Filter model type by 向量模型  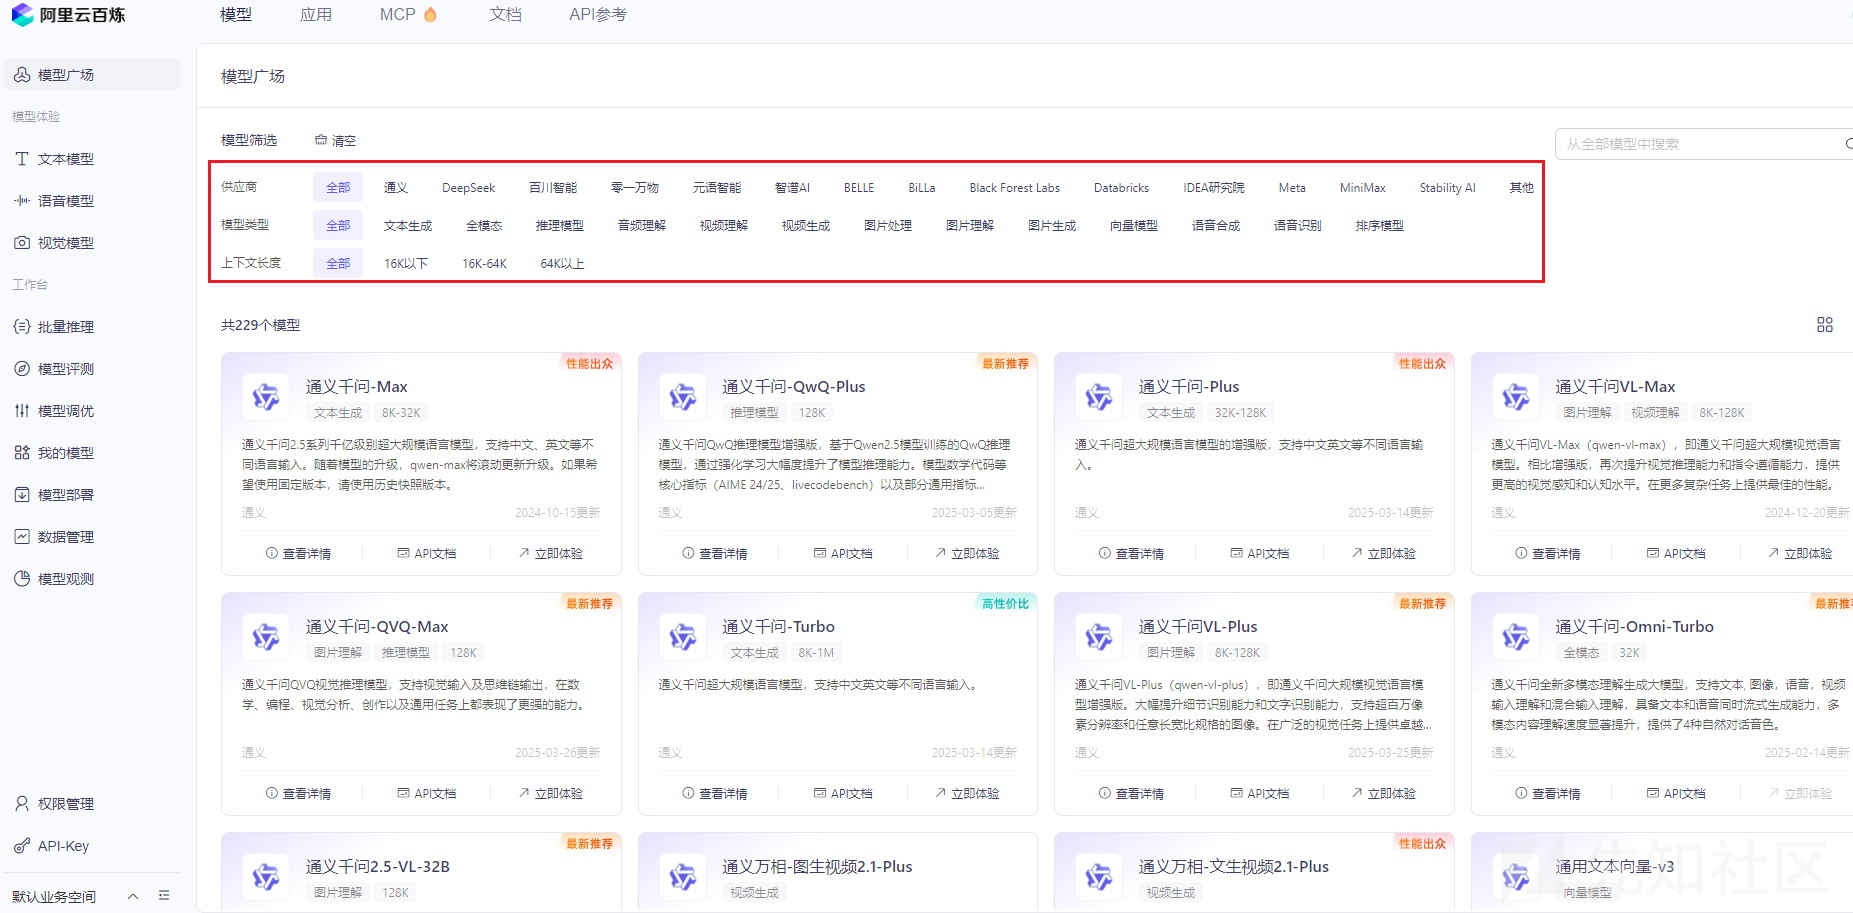1134,226
